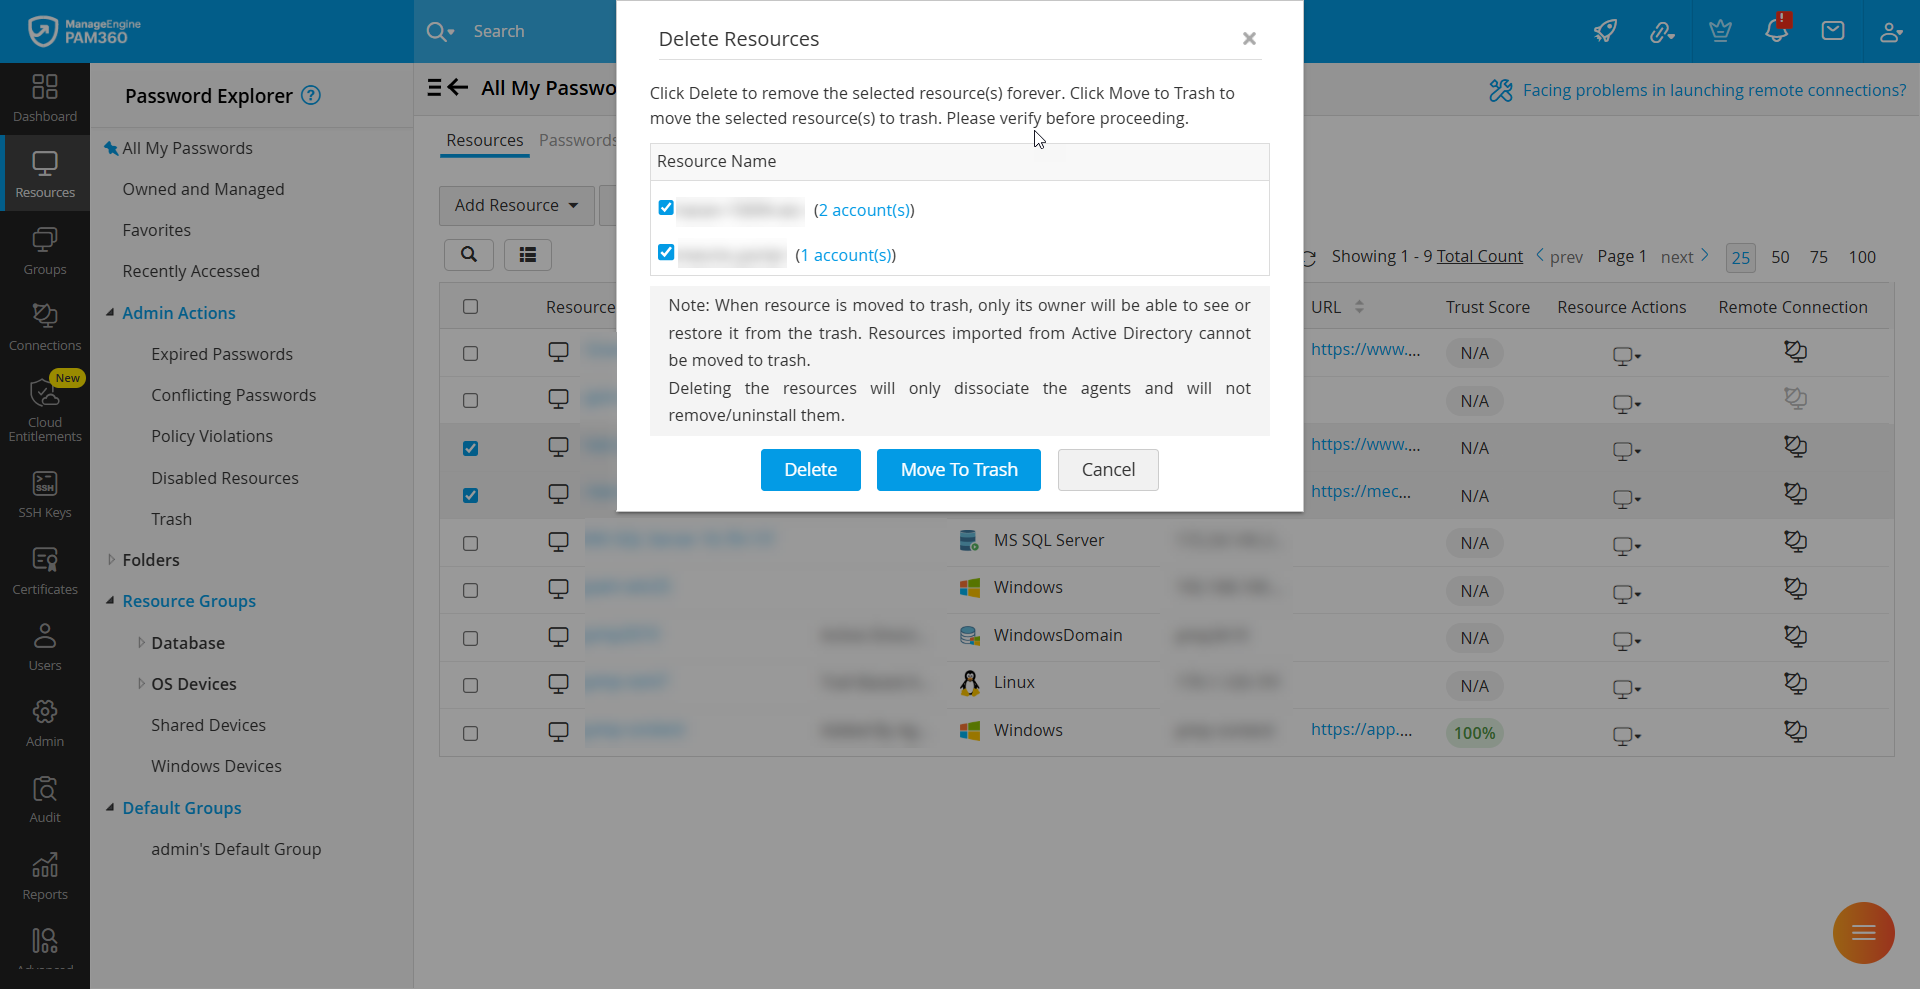Open Facing problems in launching remote connections link
Image resolution: width=1920 pixels, height=989 pixels.
click(x=1714, y=90)
